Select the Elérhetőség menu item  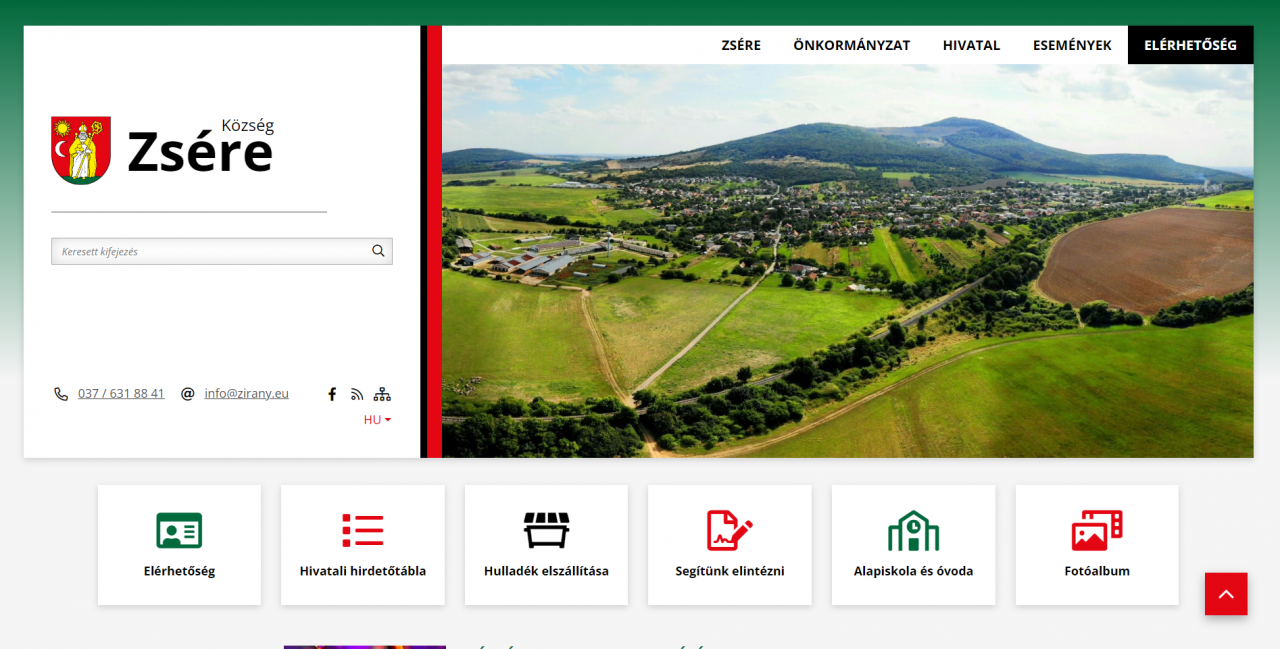1190,45
